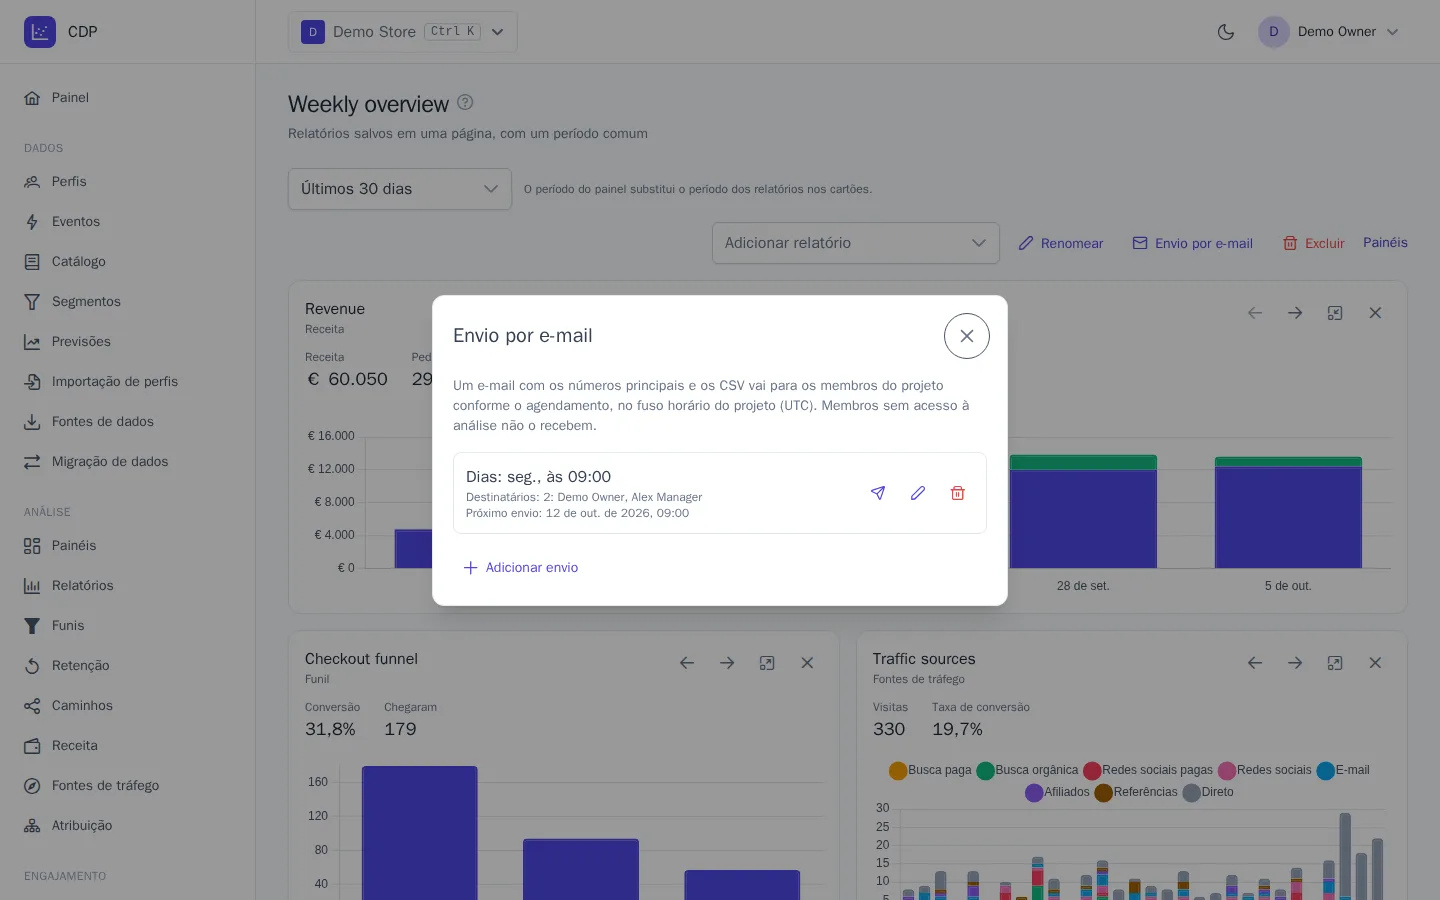Toggle dark mode moon icon
Screen dimensions: 1440x900
tap(1226, 32)
